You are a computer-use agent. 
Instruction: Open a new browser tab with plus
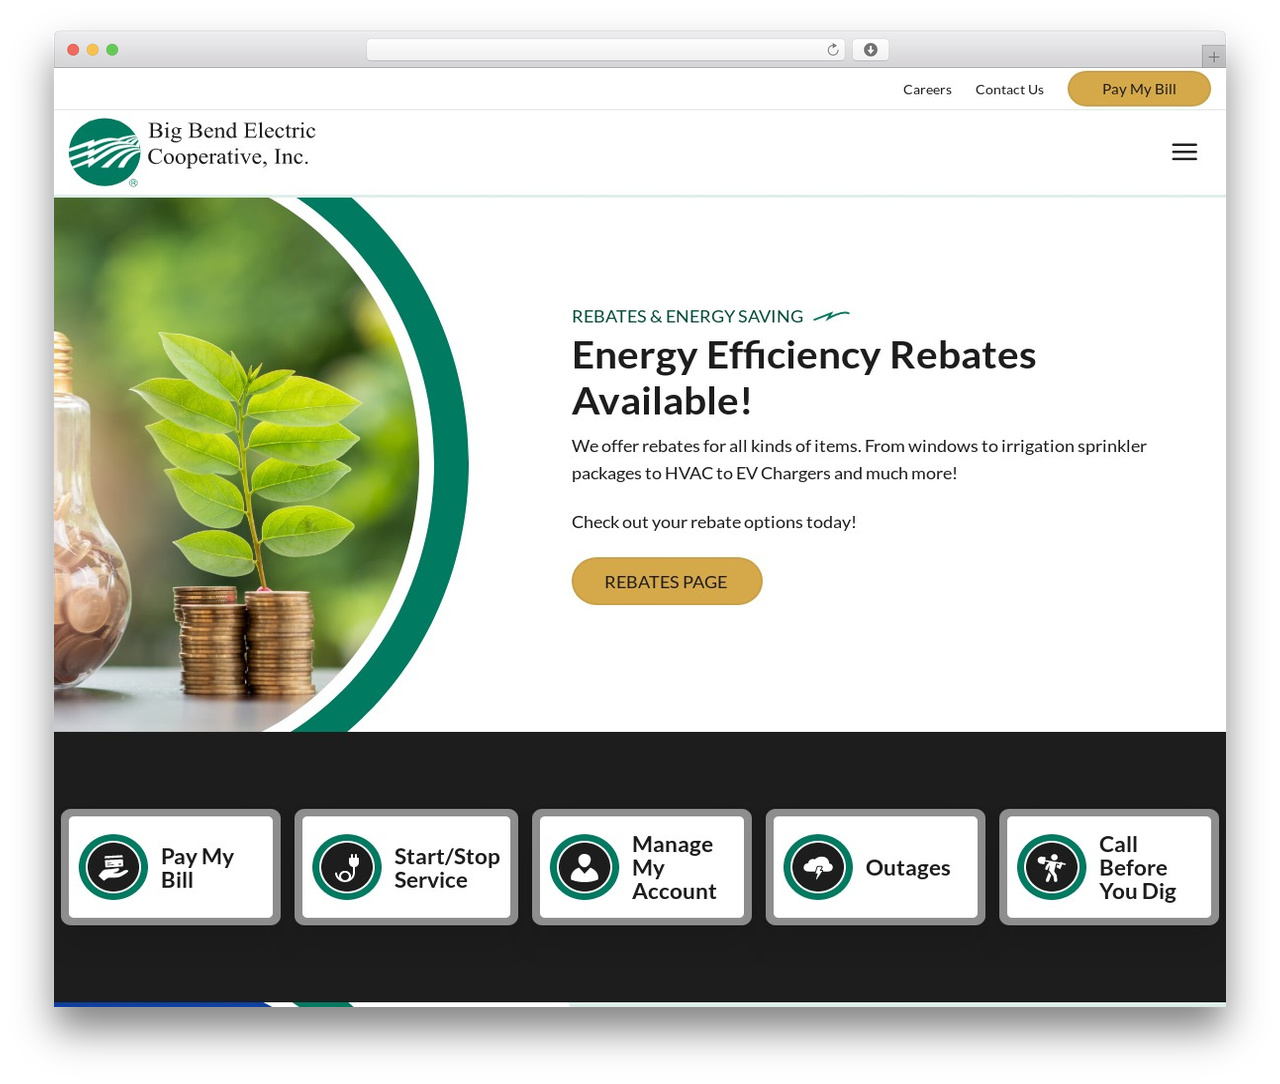point(1213,57)
